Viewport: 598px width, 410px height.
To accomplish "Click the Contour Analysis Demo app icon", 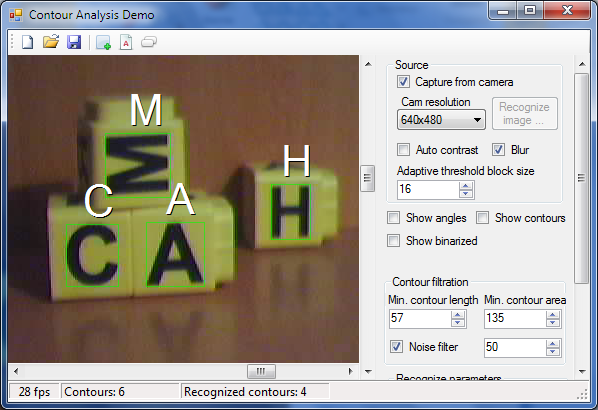I will (16, 15).
